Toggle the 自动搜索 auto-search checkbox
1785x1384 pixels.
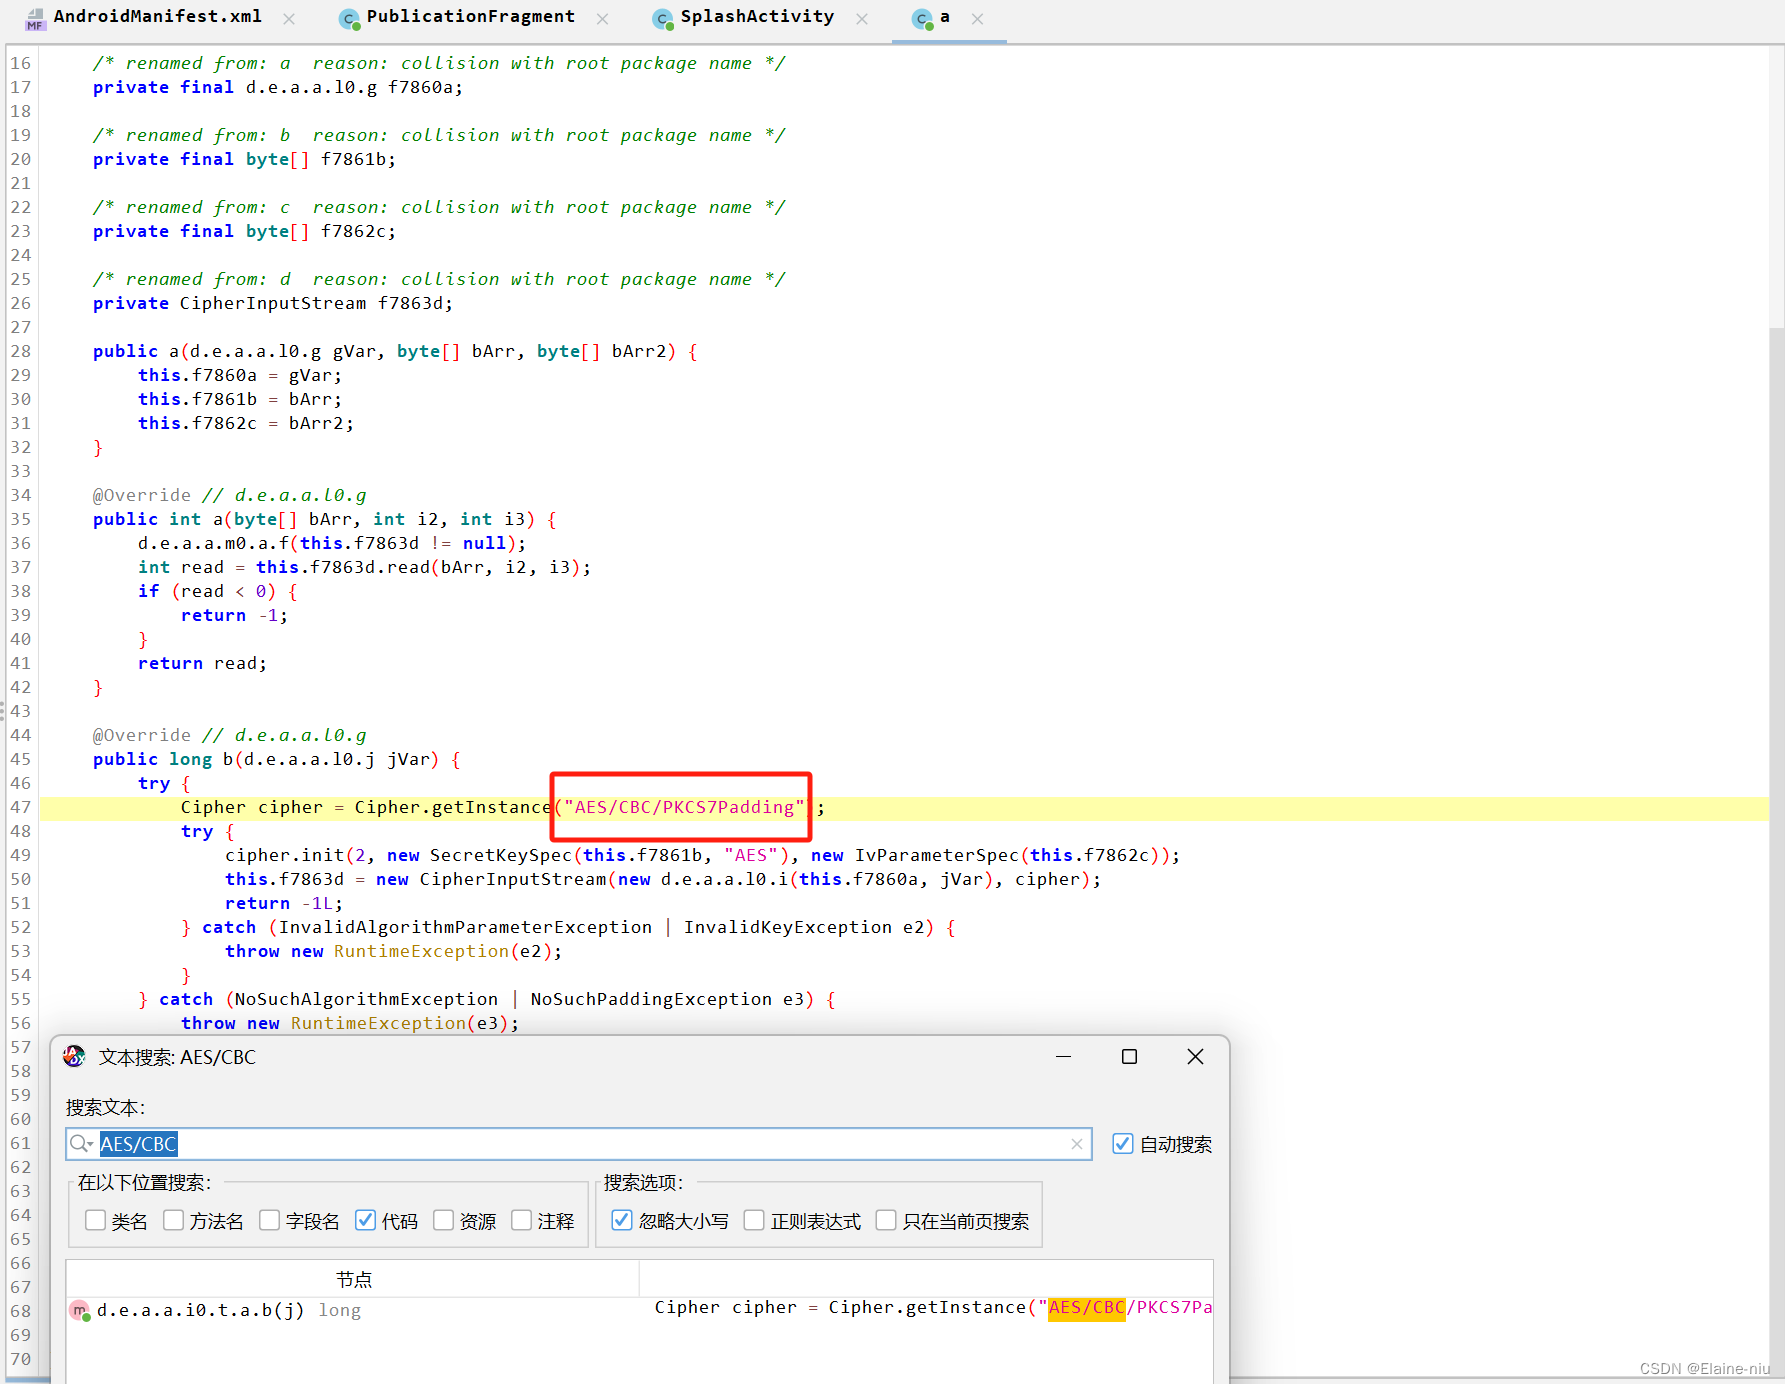pos(1123,1144)
